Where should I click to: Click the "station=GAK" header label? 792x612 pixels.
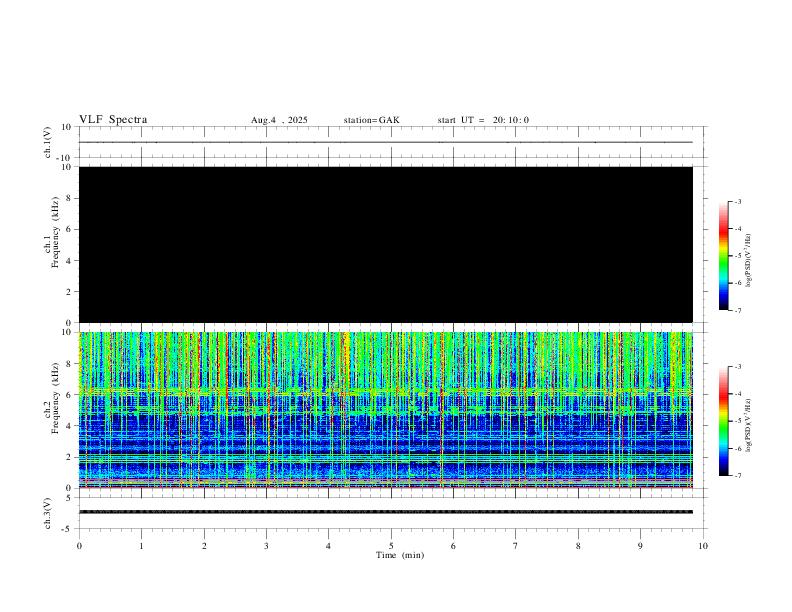[x=371, y=120]
